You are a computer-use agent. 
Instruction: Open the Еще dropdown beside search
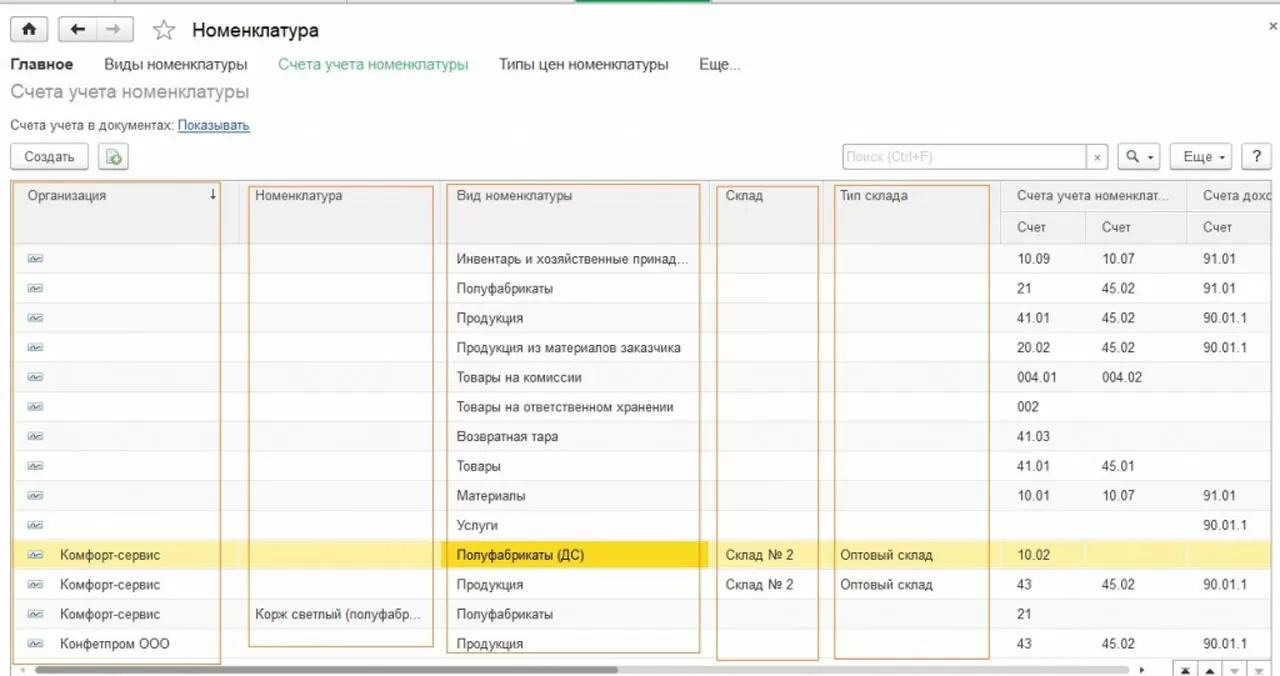pyautogui.click(x=1201, y=157)
